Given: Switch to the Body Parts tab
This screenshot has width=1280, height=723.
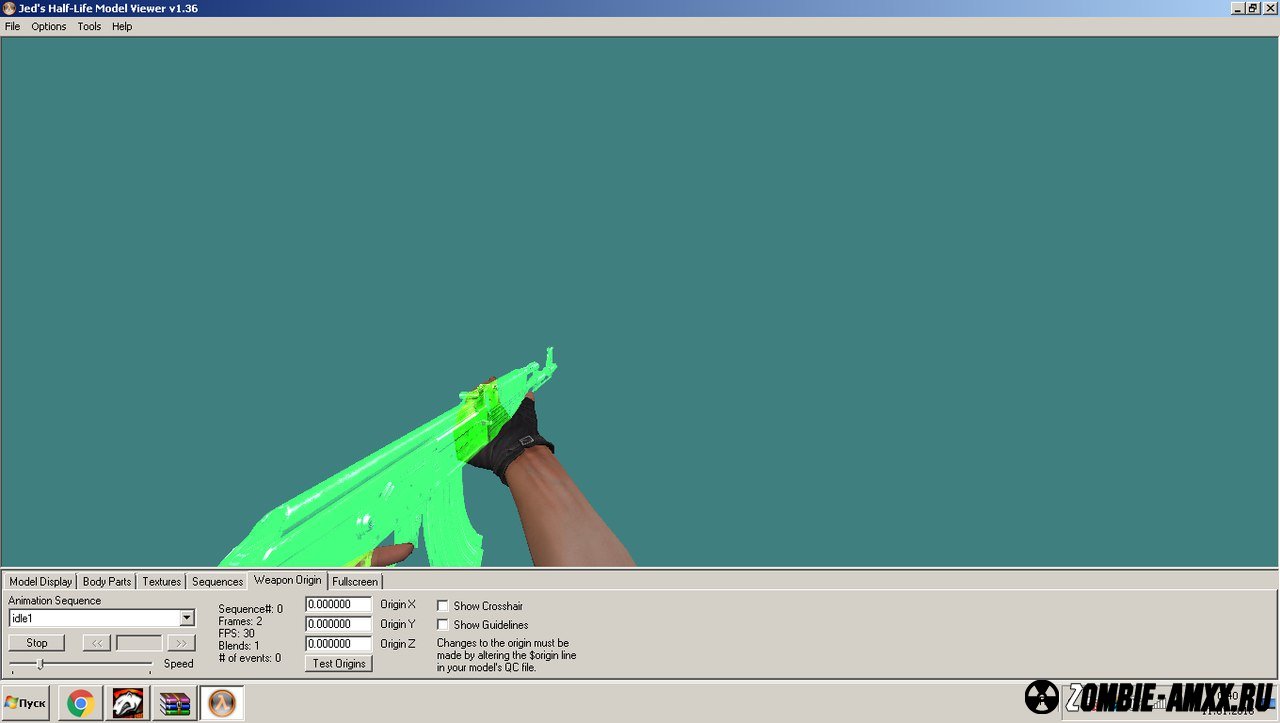Looking at the screenshot, I should 107,581.
